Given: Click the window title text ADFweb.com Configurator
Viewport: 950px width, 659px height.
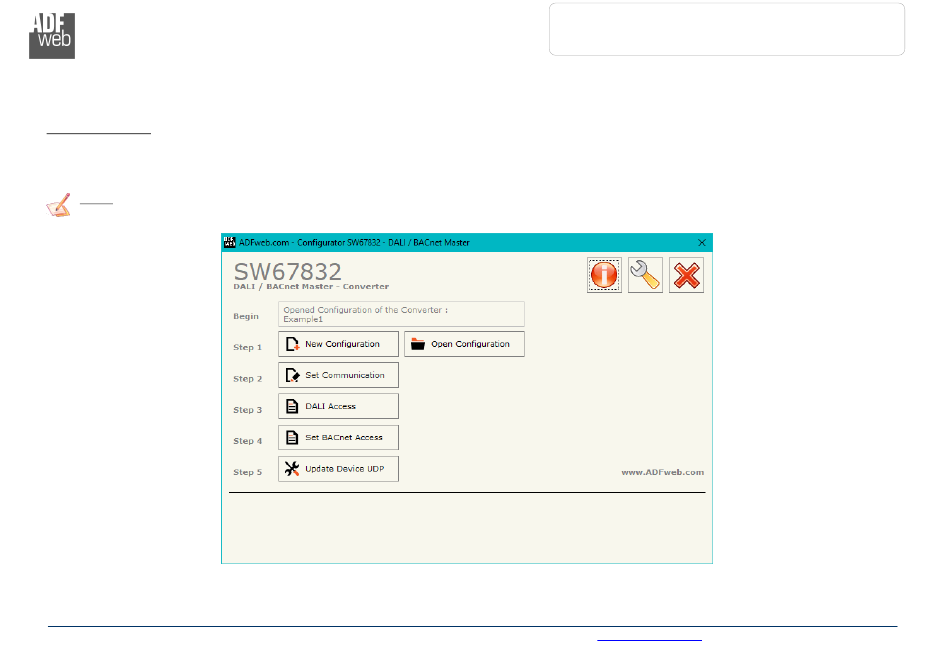Looking at the screenshot, I should coord(354,243).
